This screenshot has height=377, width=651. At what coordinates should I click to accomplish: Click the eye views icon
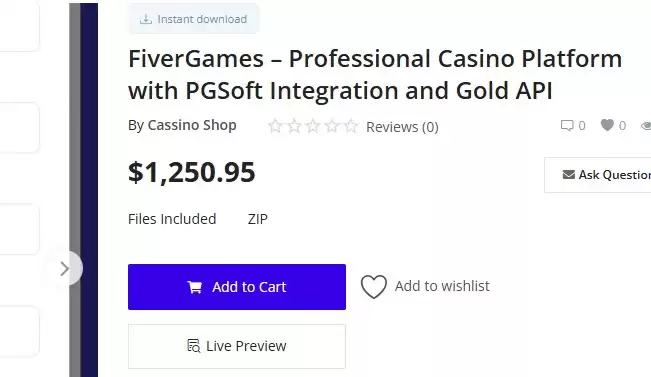646,125
